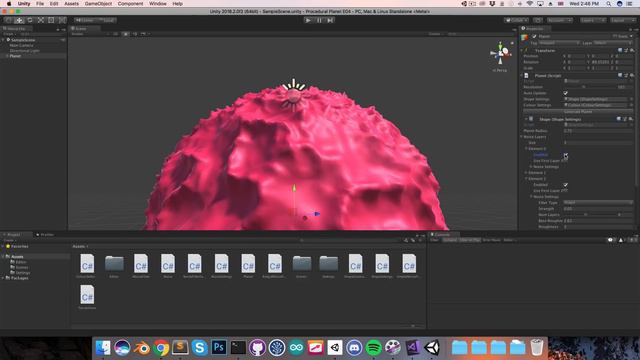
Task: Toggle Element 0 Enabled checkbox
Action: [566, 155]
